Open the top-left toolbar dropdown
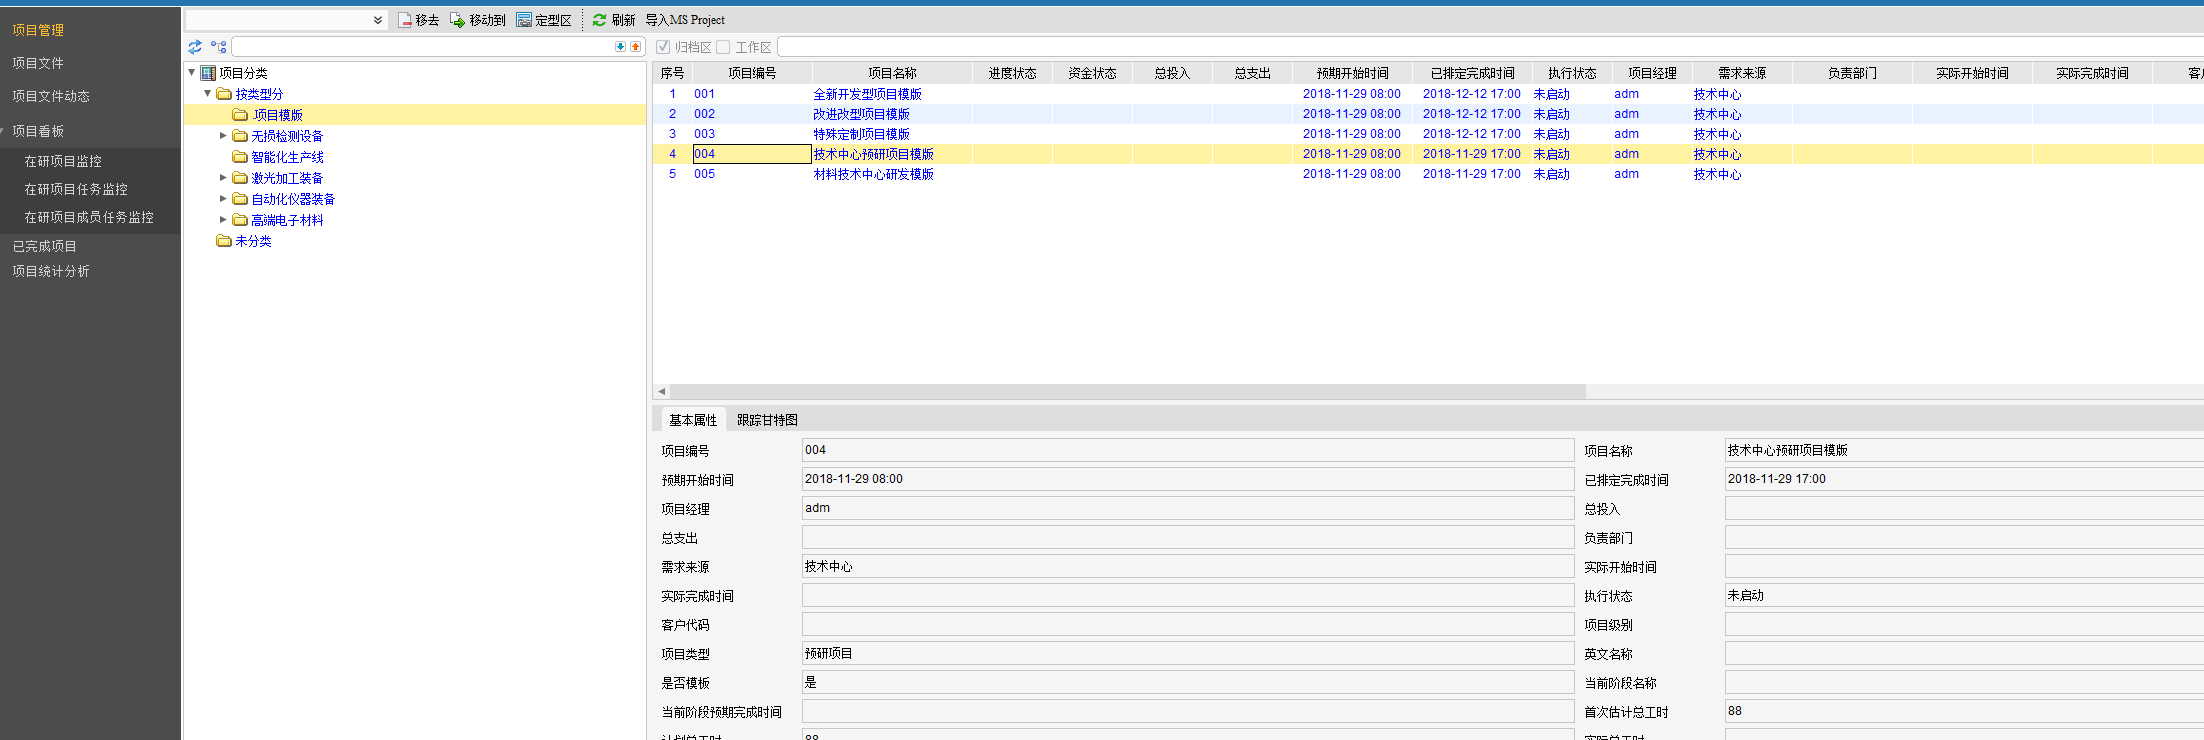Image resolution: width=2204 pixels, height=740 pixels. pos(378,20)
